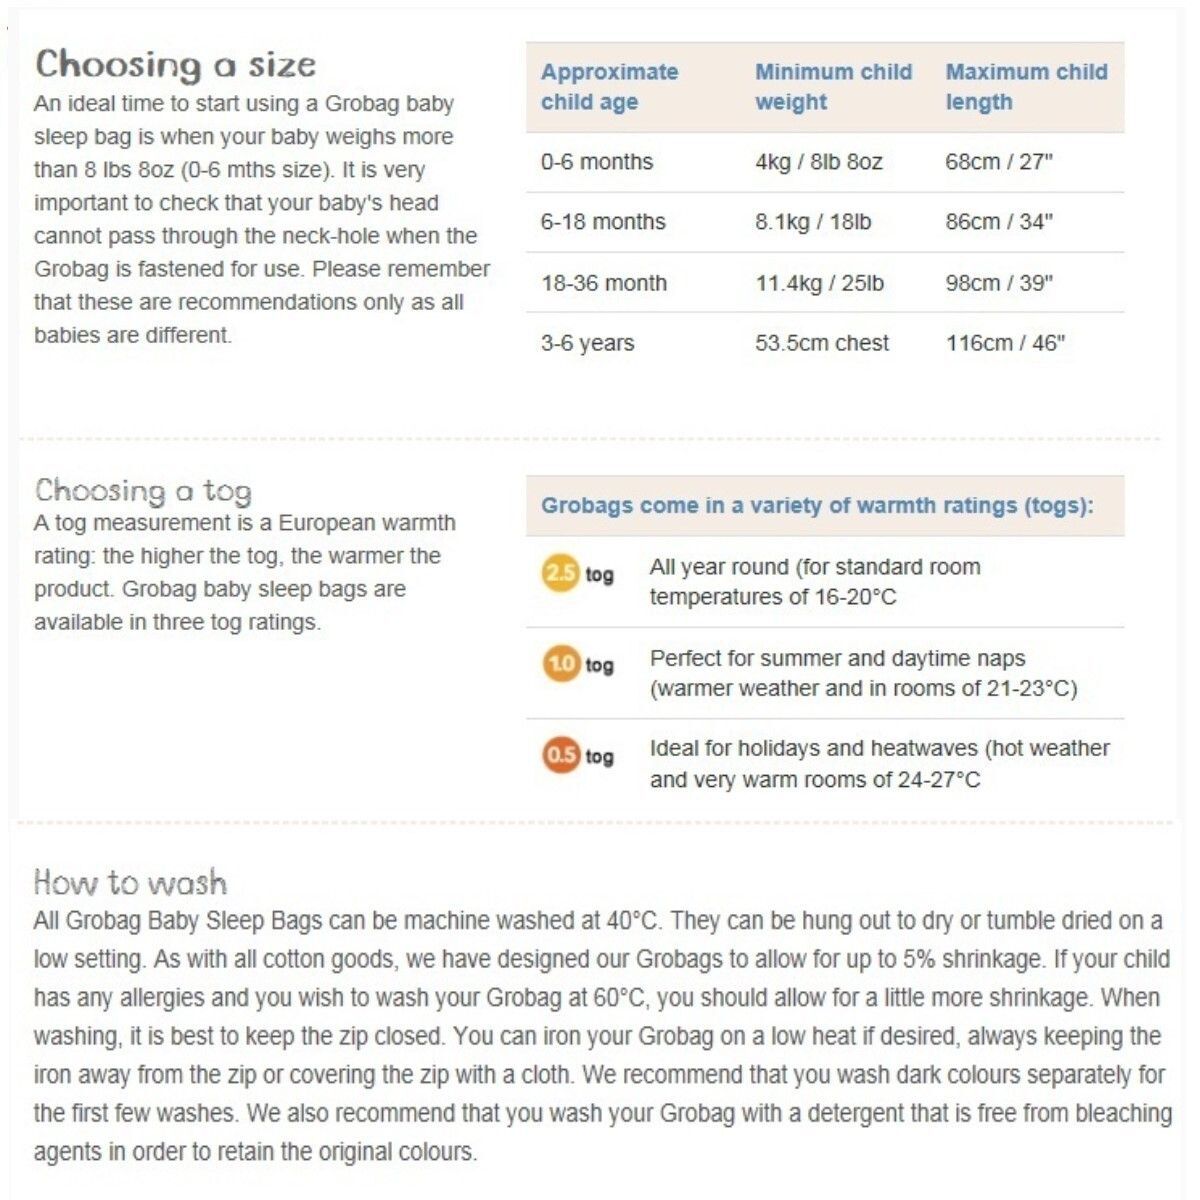Click the 'Choosing a tog' heading
The height and width of the screenshot is (1200, 1200).
(143, 491)
